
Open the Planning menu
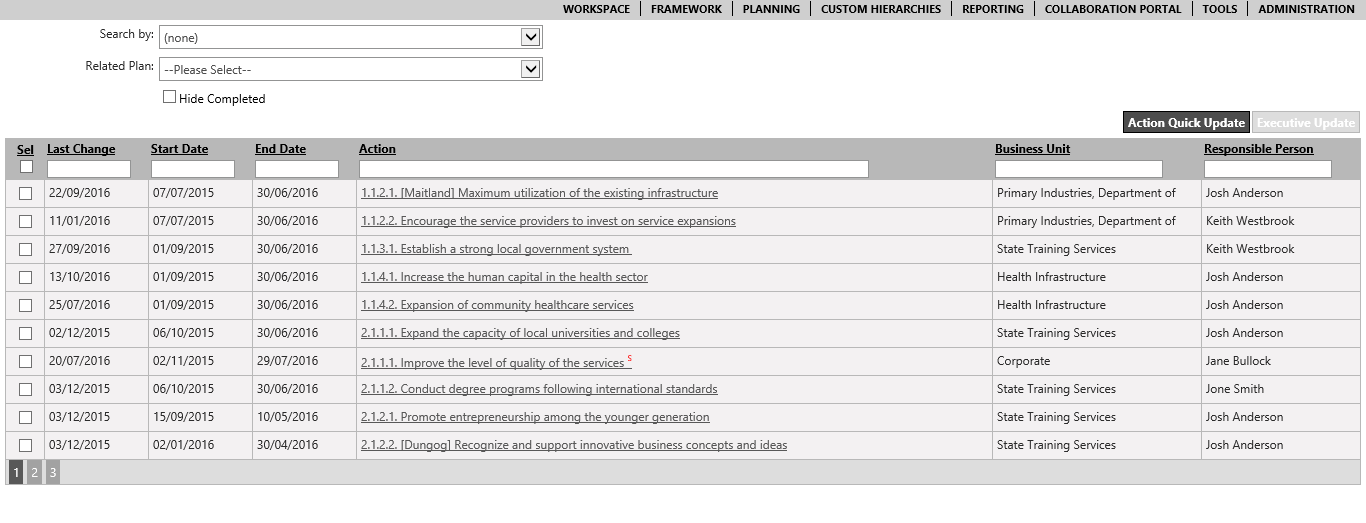point(771,9)
